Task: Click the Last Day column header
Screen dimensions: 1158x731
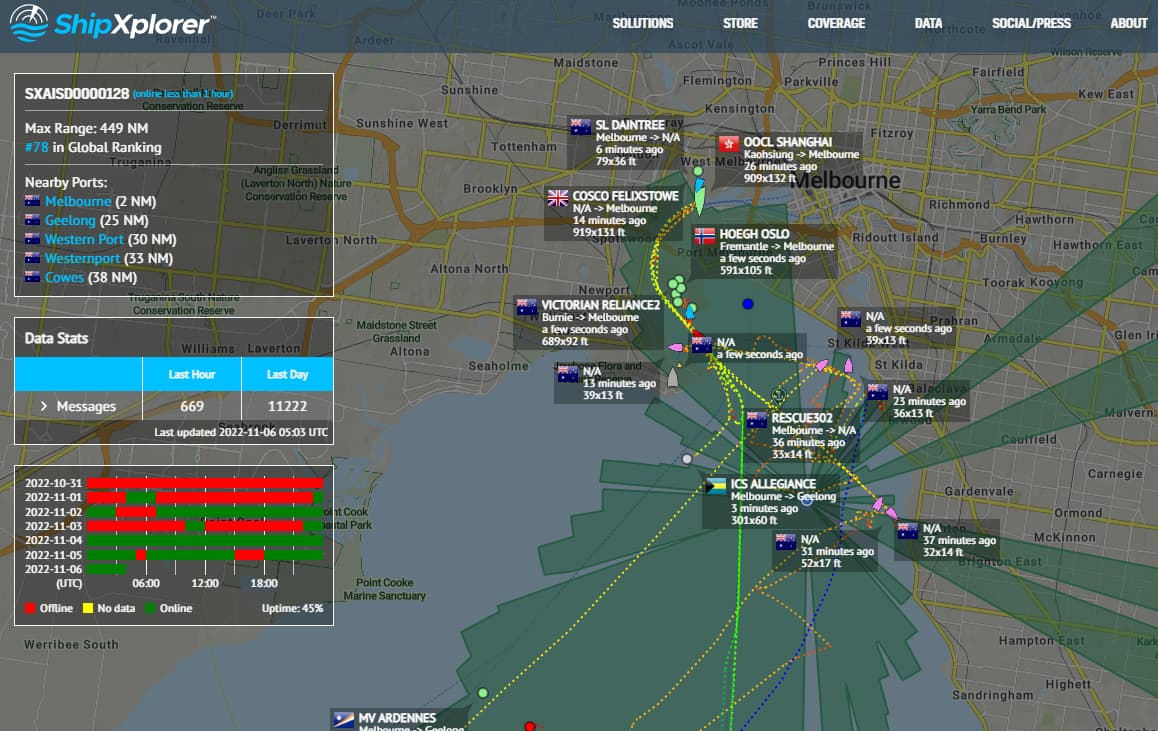Action: tap(287, 374)
